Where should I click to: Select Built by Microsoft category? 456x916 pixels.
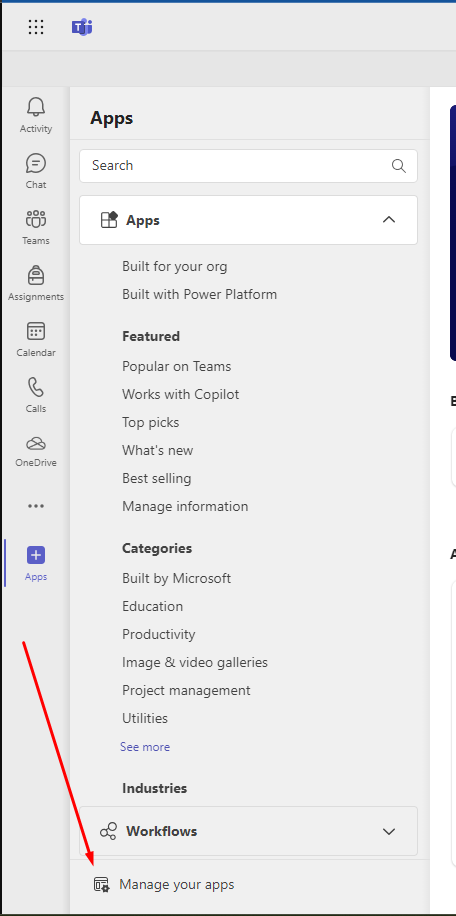point(176,578)
